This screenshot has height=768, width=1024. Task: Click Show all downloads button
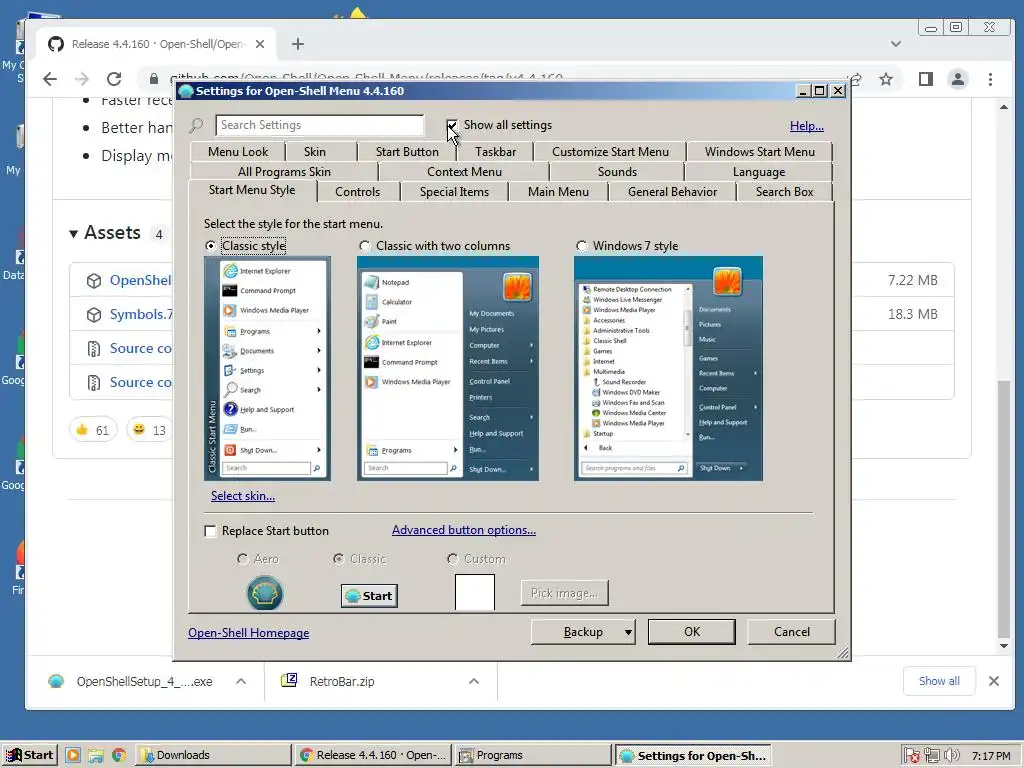(x=939, y=681)
